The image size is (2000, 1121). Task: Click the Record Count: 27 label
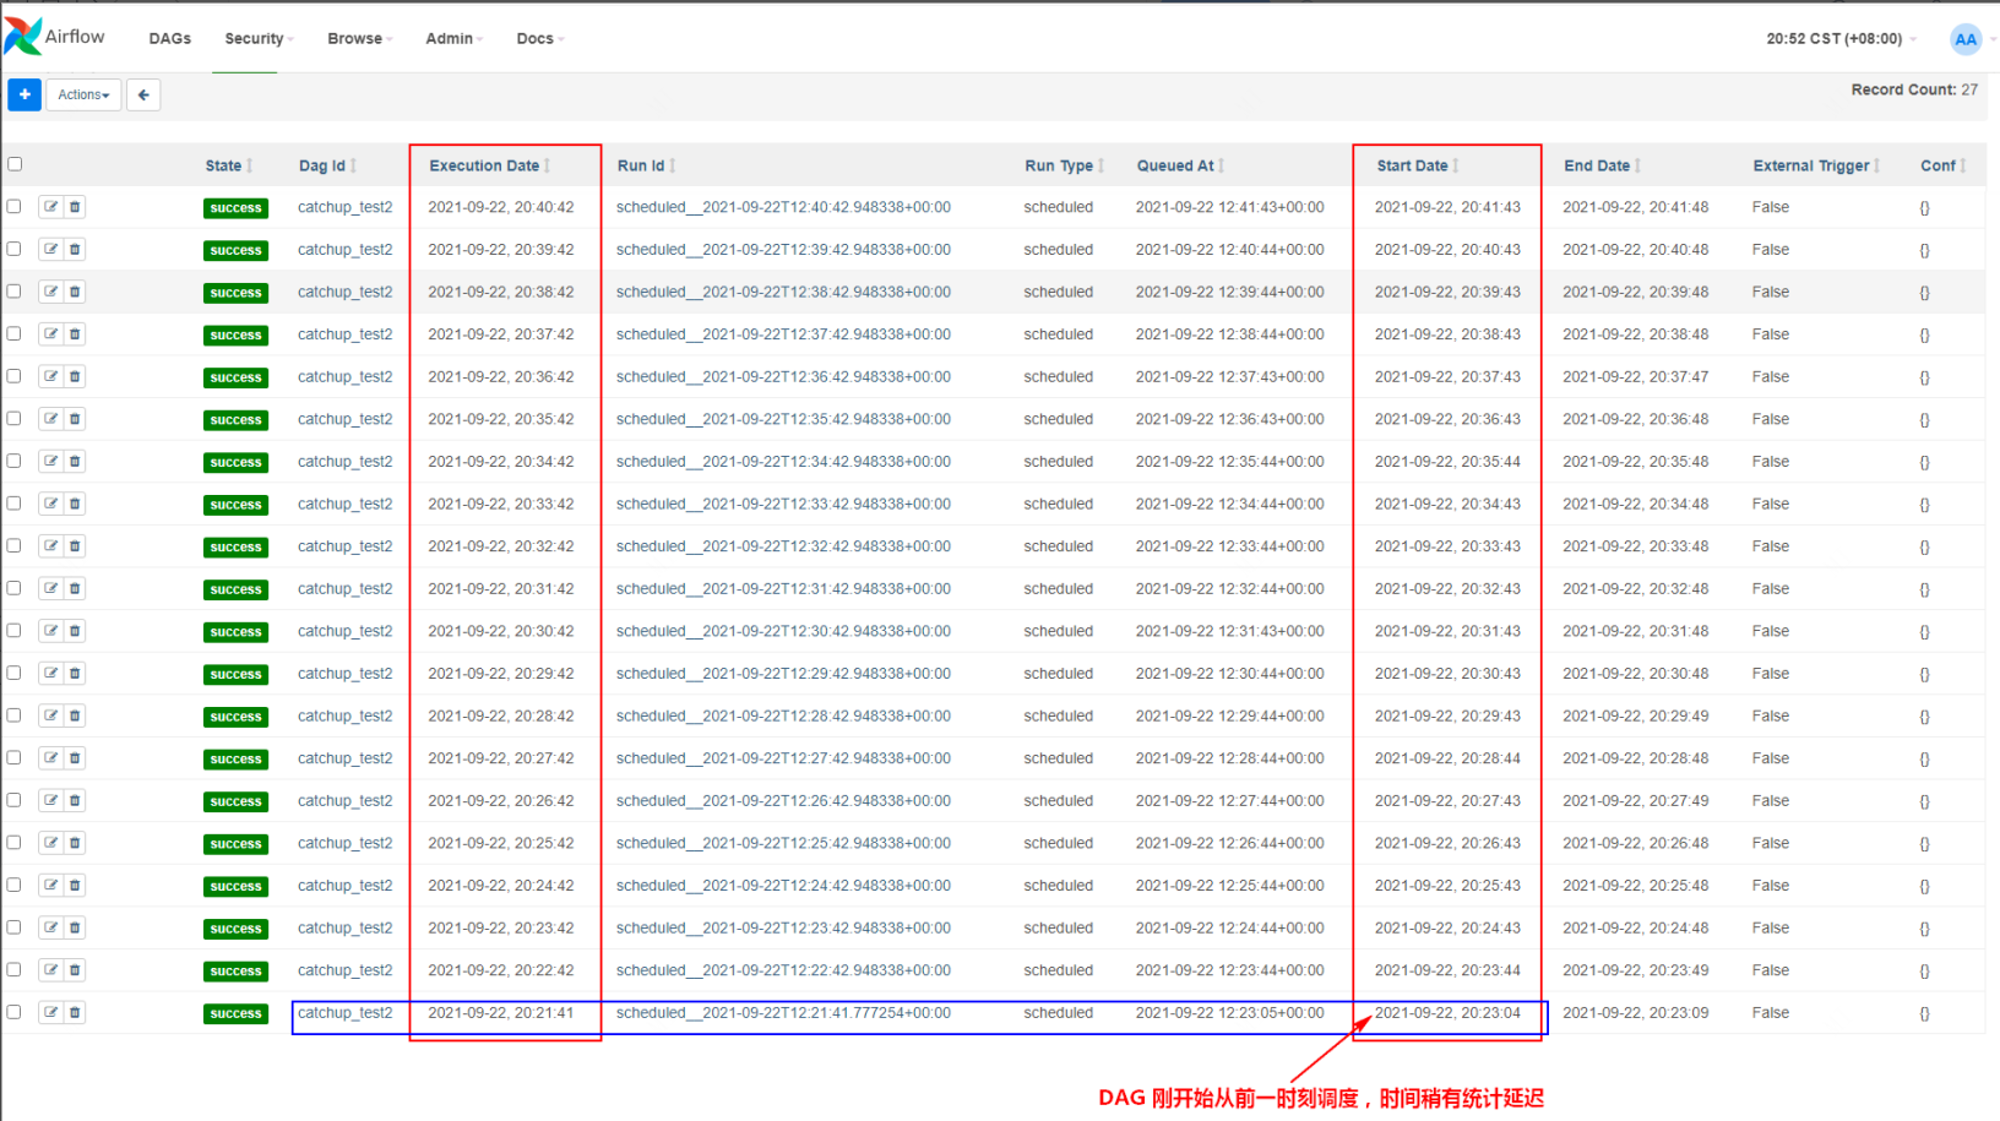coord(1914,90)
